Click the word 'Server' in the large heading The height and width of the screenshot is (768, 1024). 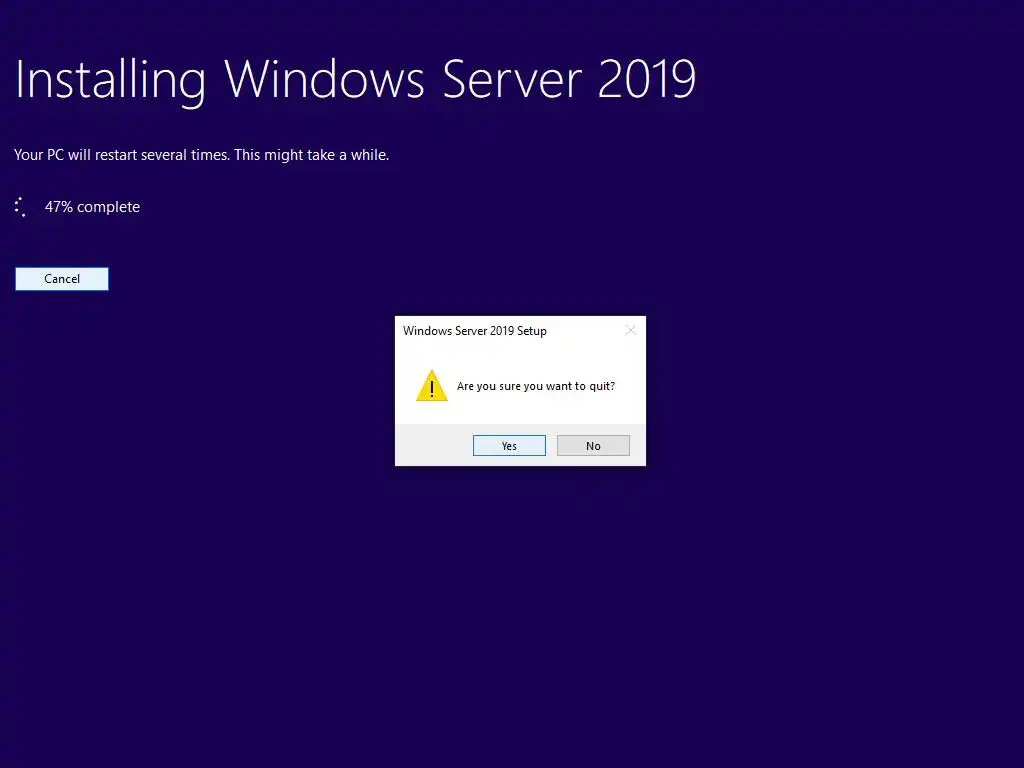pyautogui.click(x=512, y=79)
